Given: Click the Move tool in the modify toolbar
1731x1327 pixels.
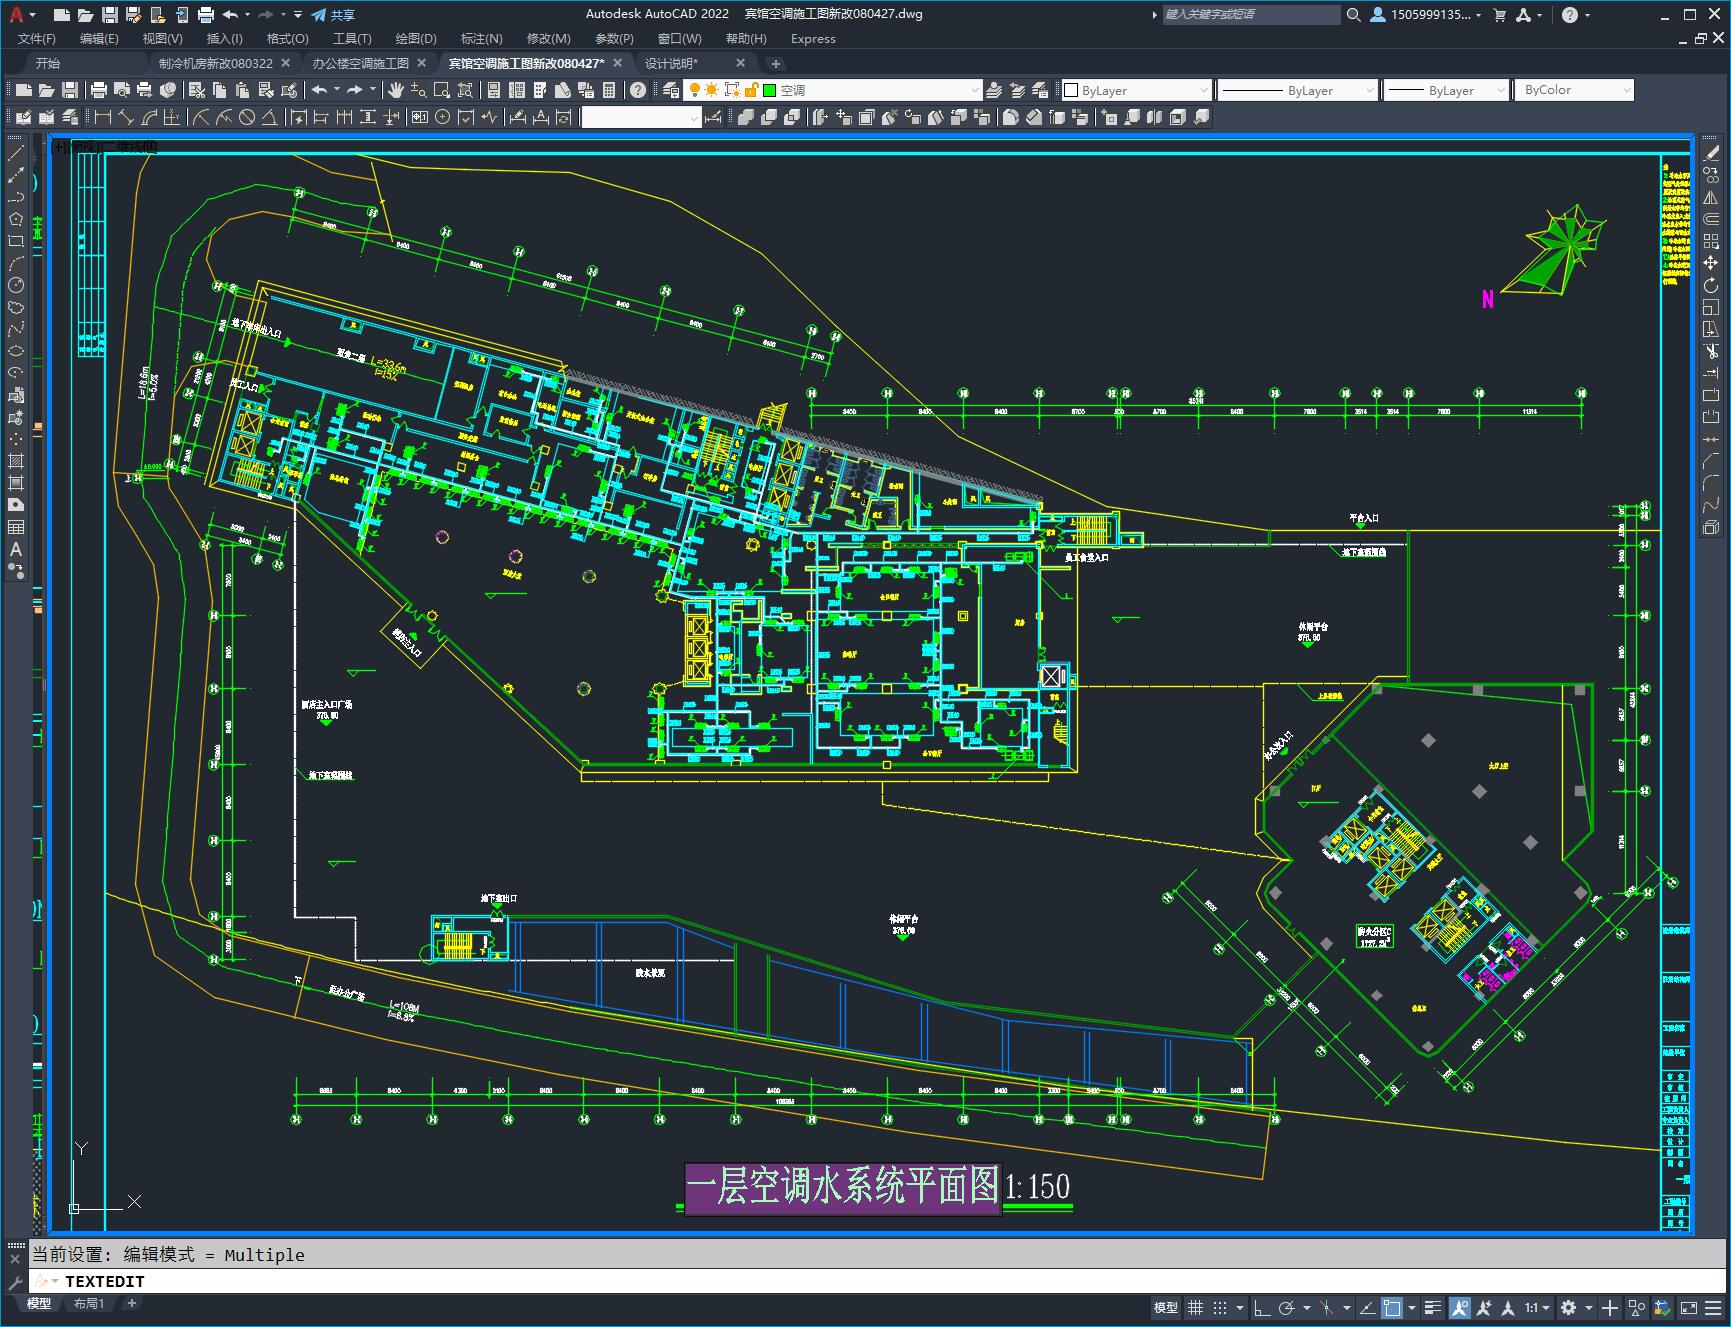Looking at the screenshot, I should [x=1711, y=263].
